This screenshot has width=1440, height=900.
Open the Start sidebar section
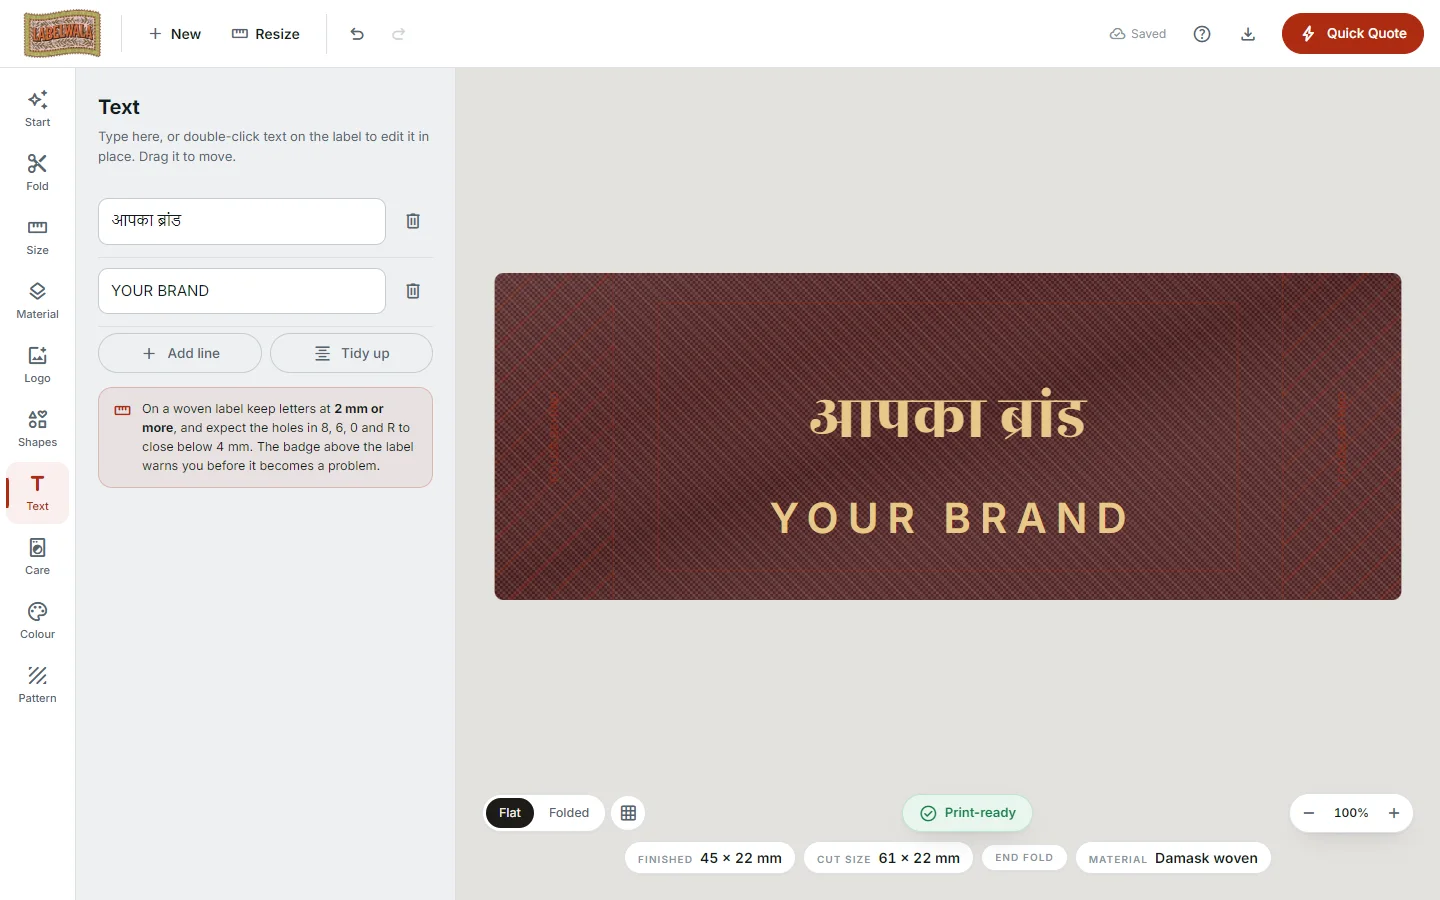pyautogui.click(x=37, y=109)
